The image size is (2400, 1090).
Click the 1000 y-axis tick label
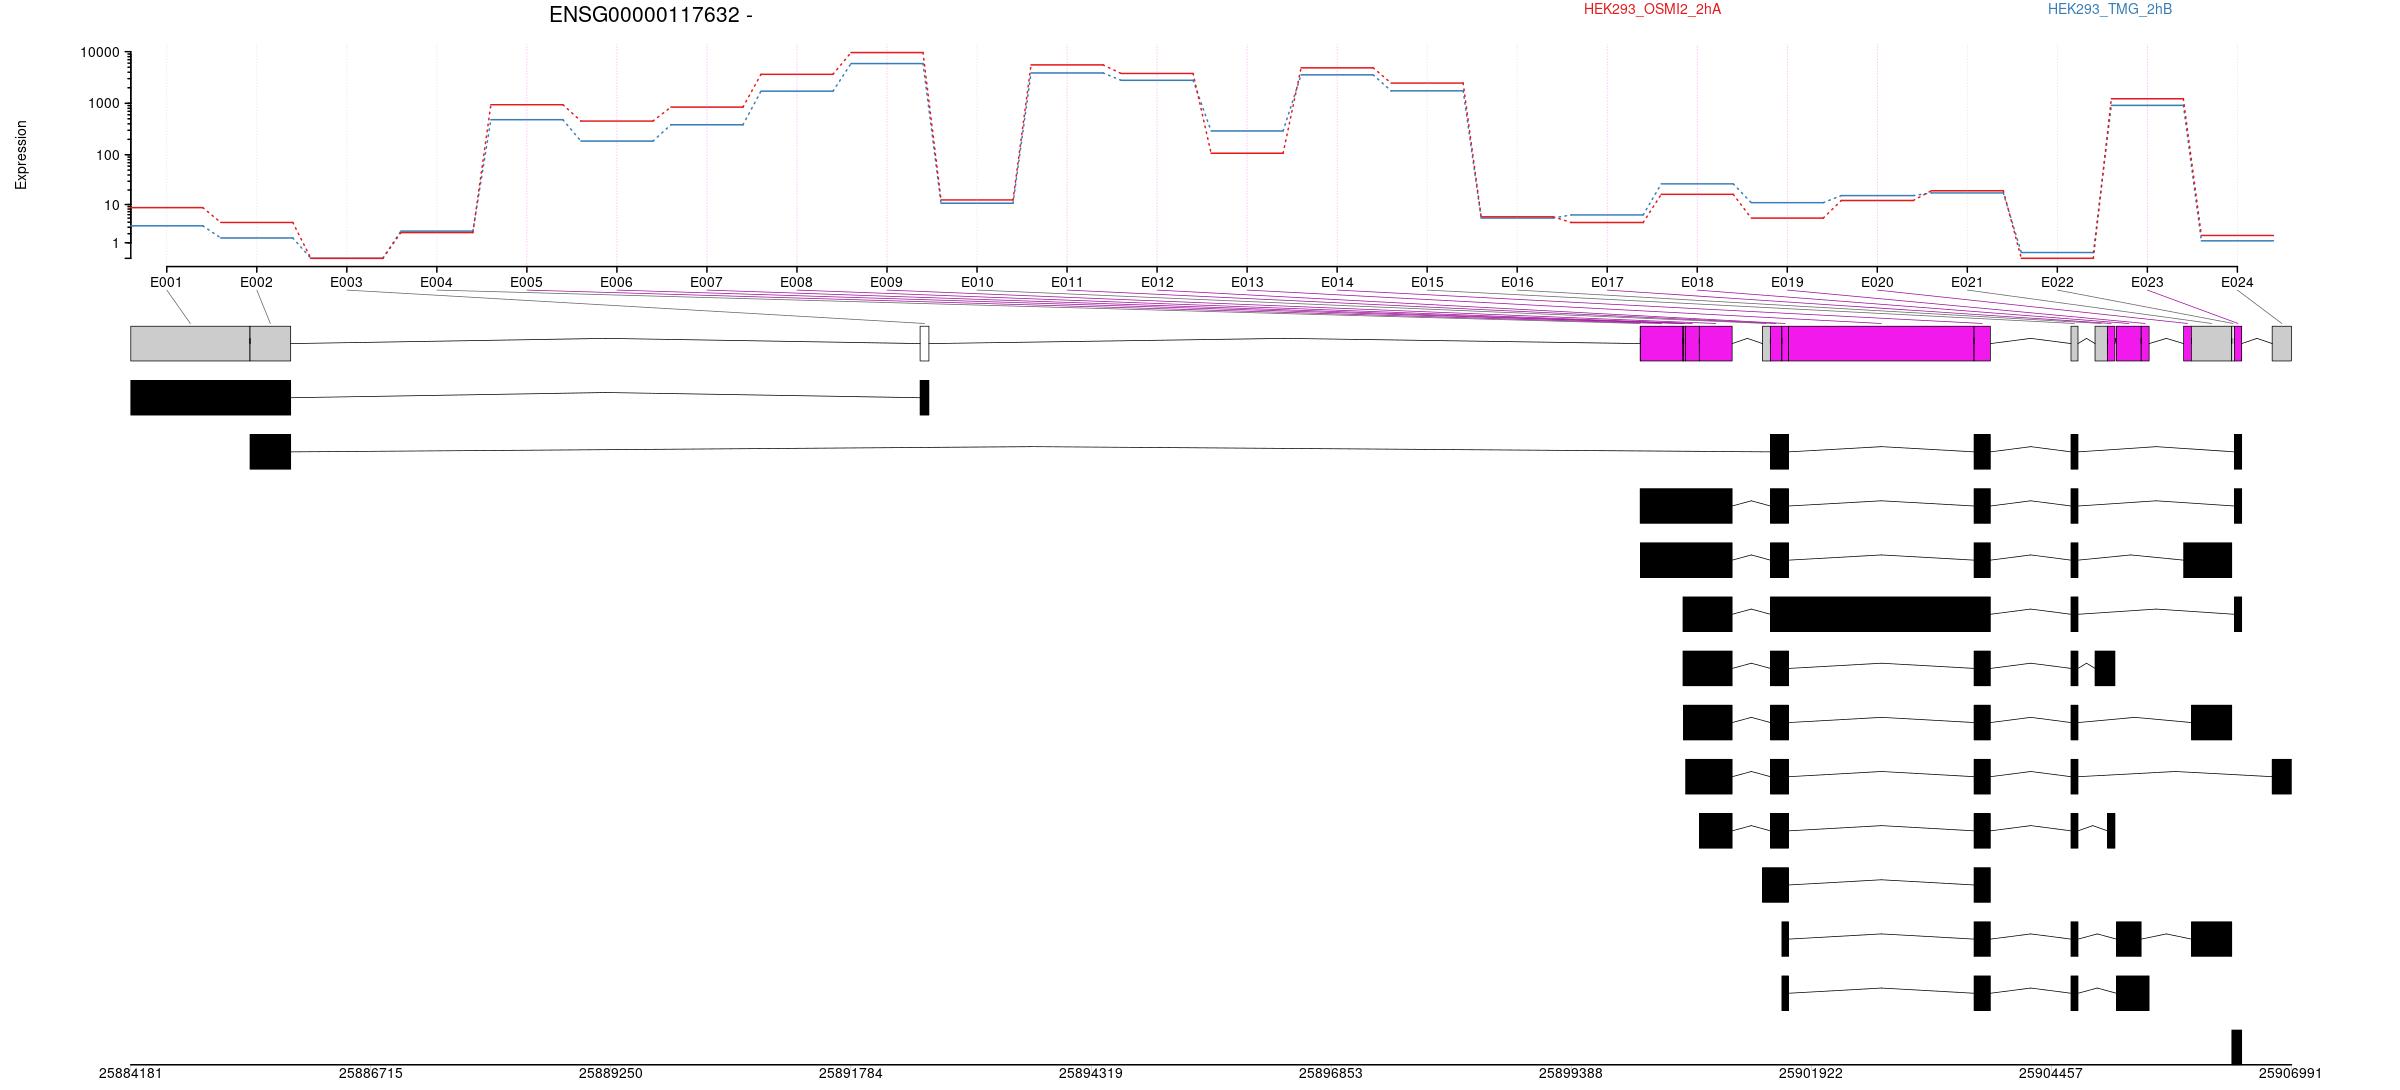[x=103, y=104]
